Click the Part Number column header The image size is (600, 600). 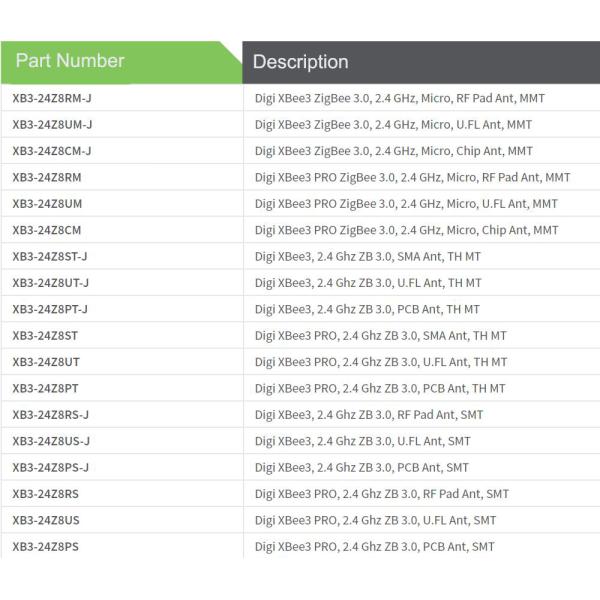70,61
